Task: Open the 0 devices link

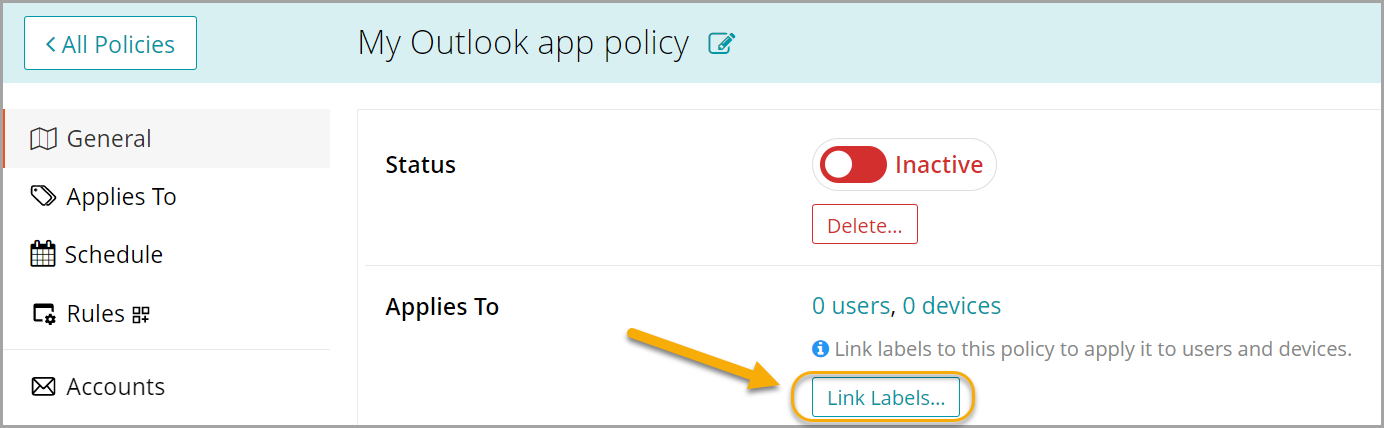Action: pyautogui.click(x=951, y=306)
